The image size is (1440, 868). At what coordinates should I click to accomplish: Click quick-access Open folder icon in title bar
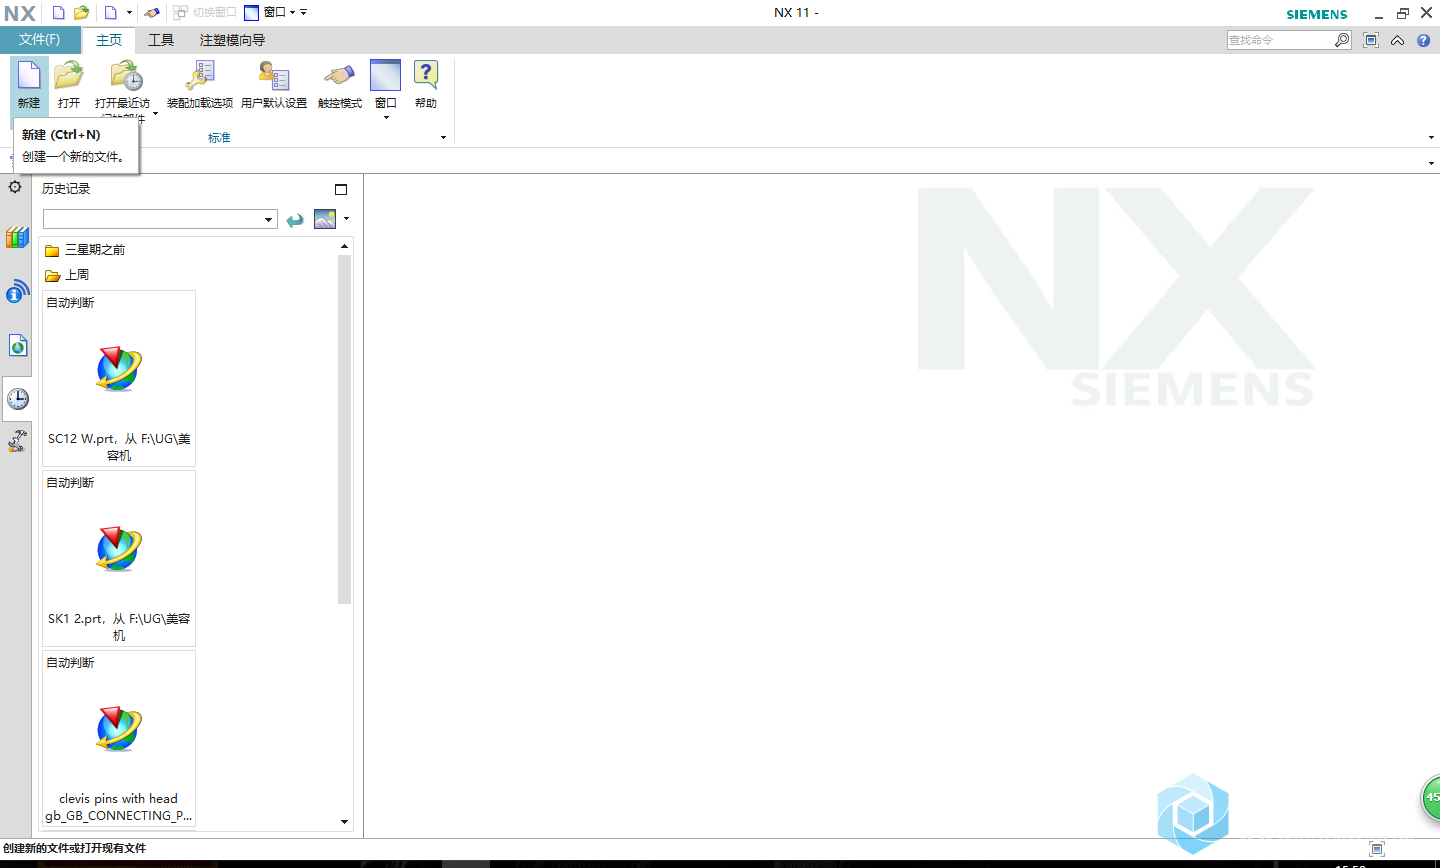(82, 13)
